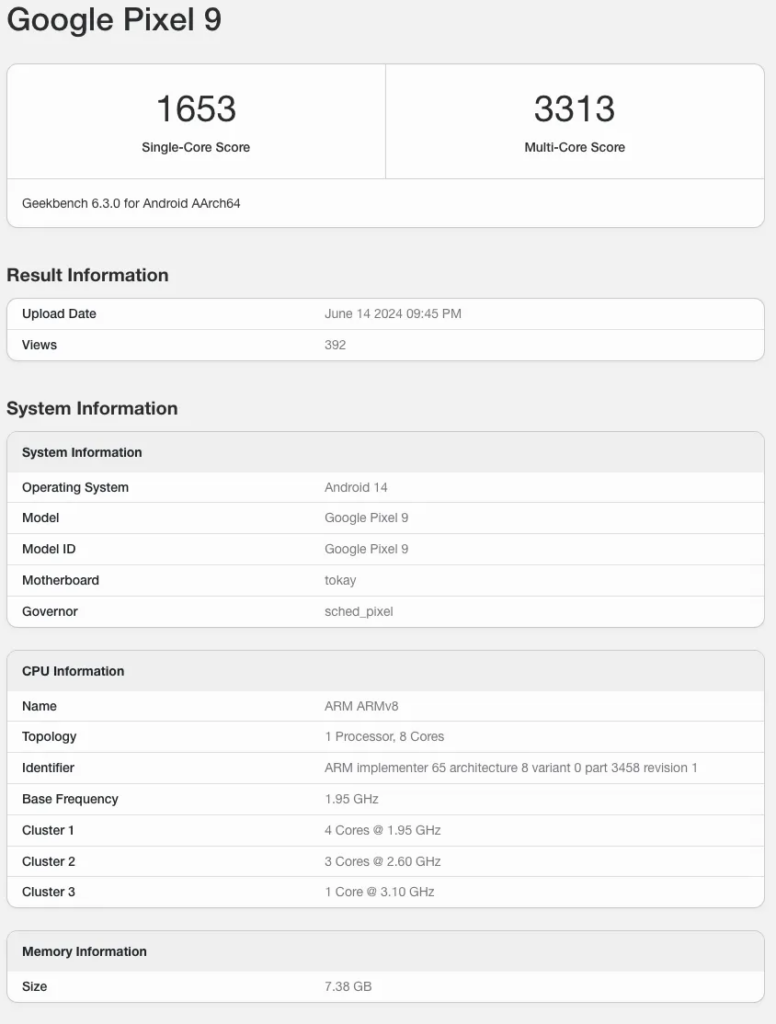776x1024 pixels.
Task: Click the Operating System label
Action: 75,487
